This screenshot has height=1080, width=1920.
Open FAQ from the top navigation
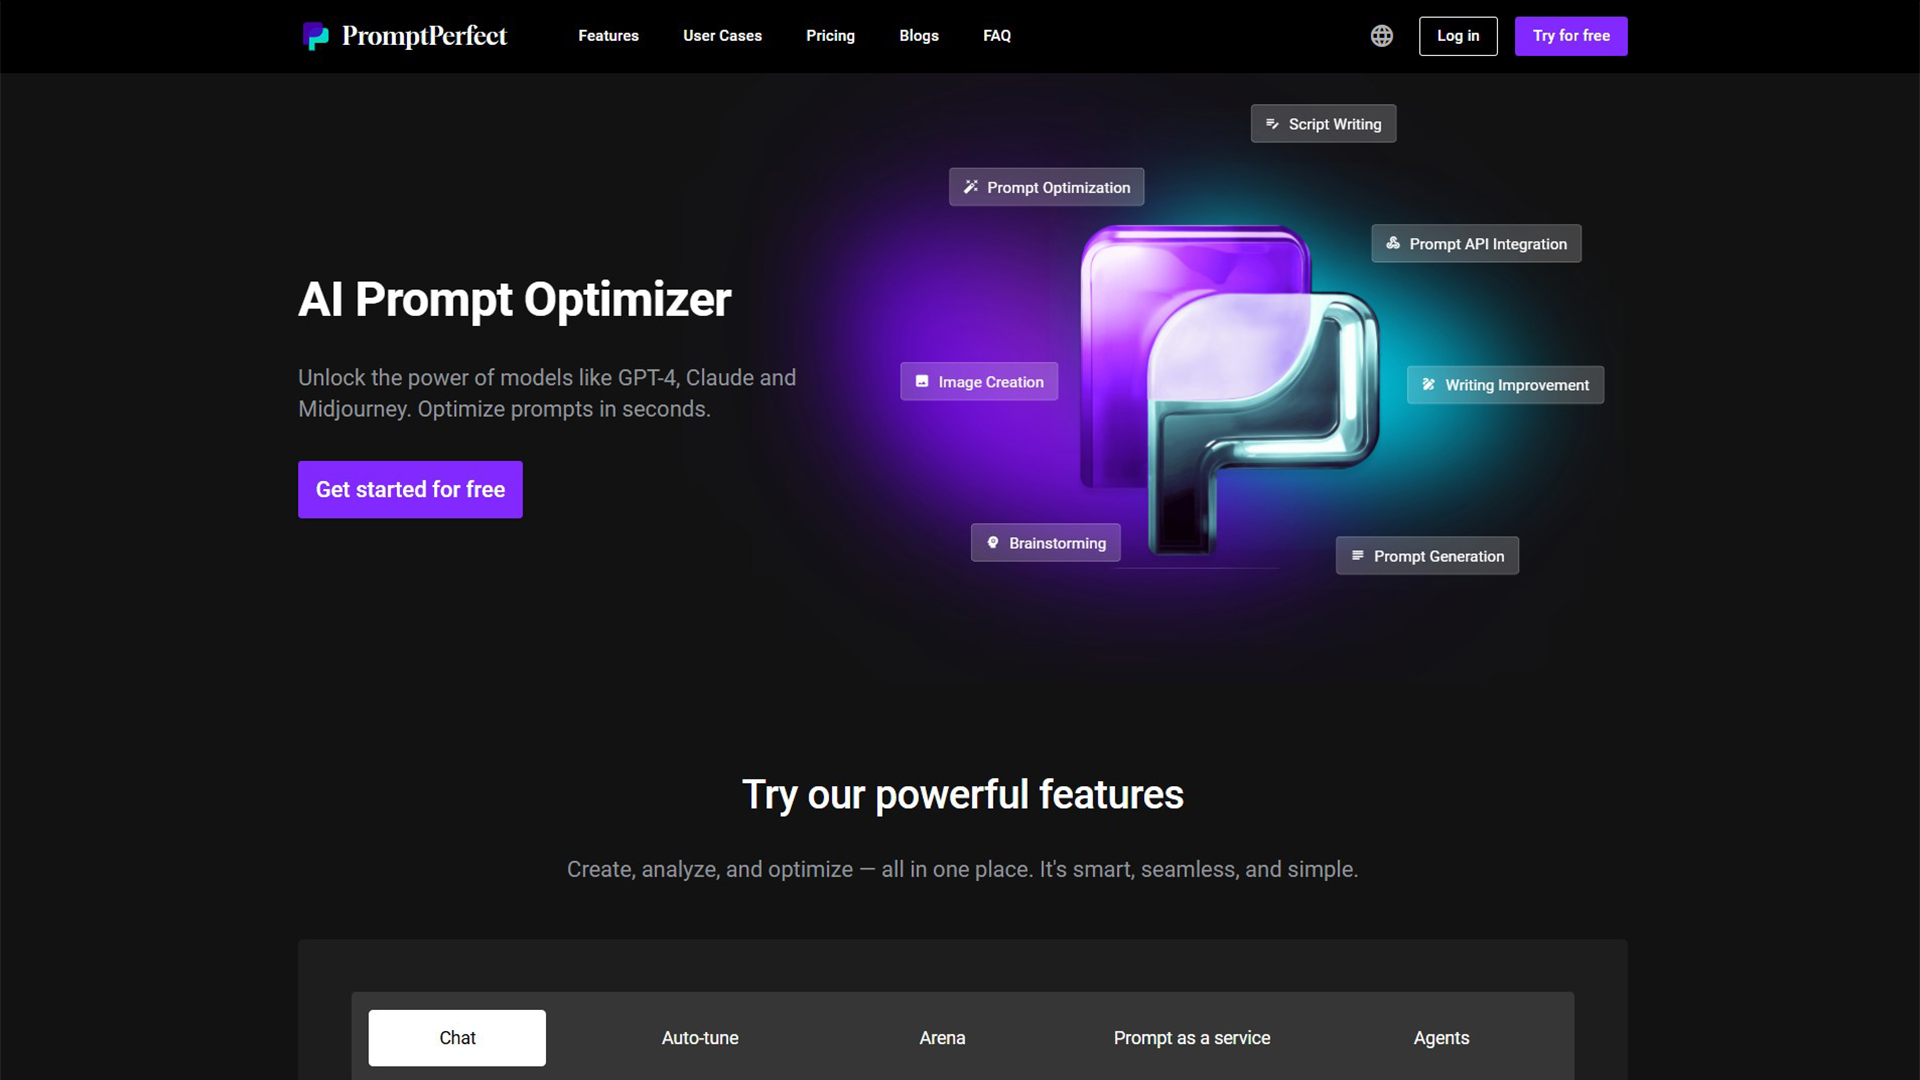coord(996,36)
